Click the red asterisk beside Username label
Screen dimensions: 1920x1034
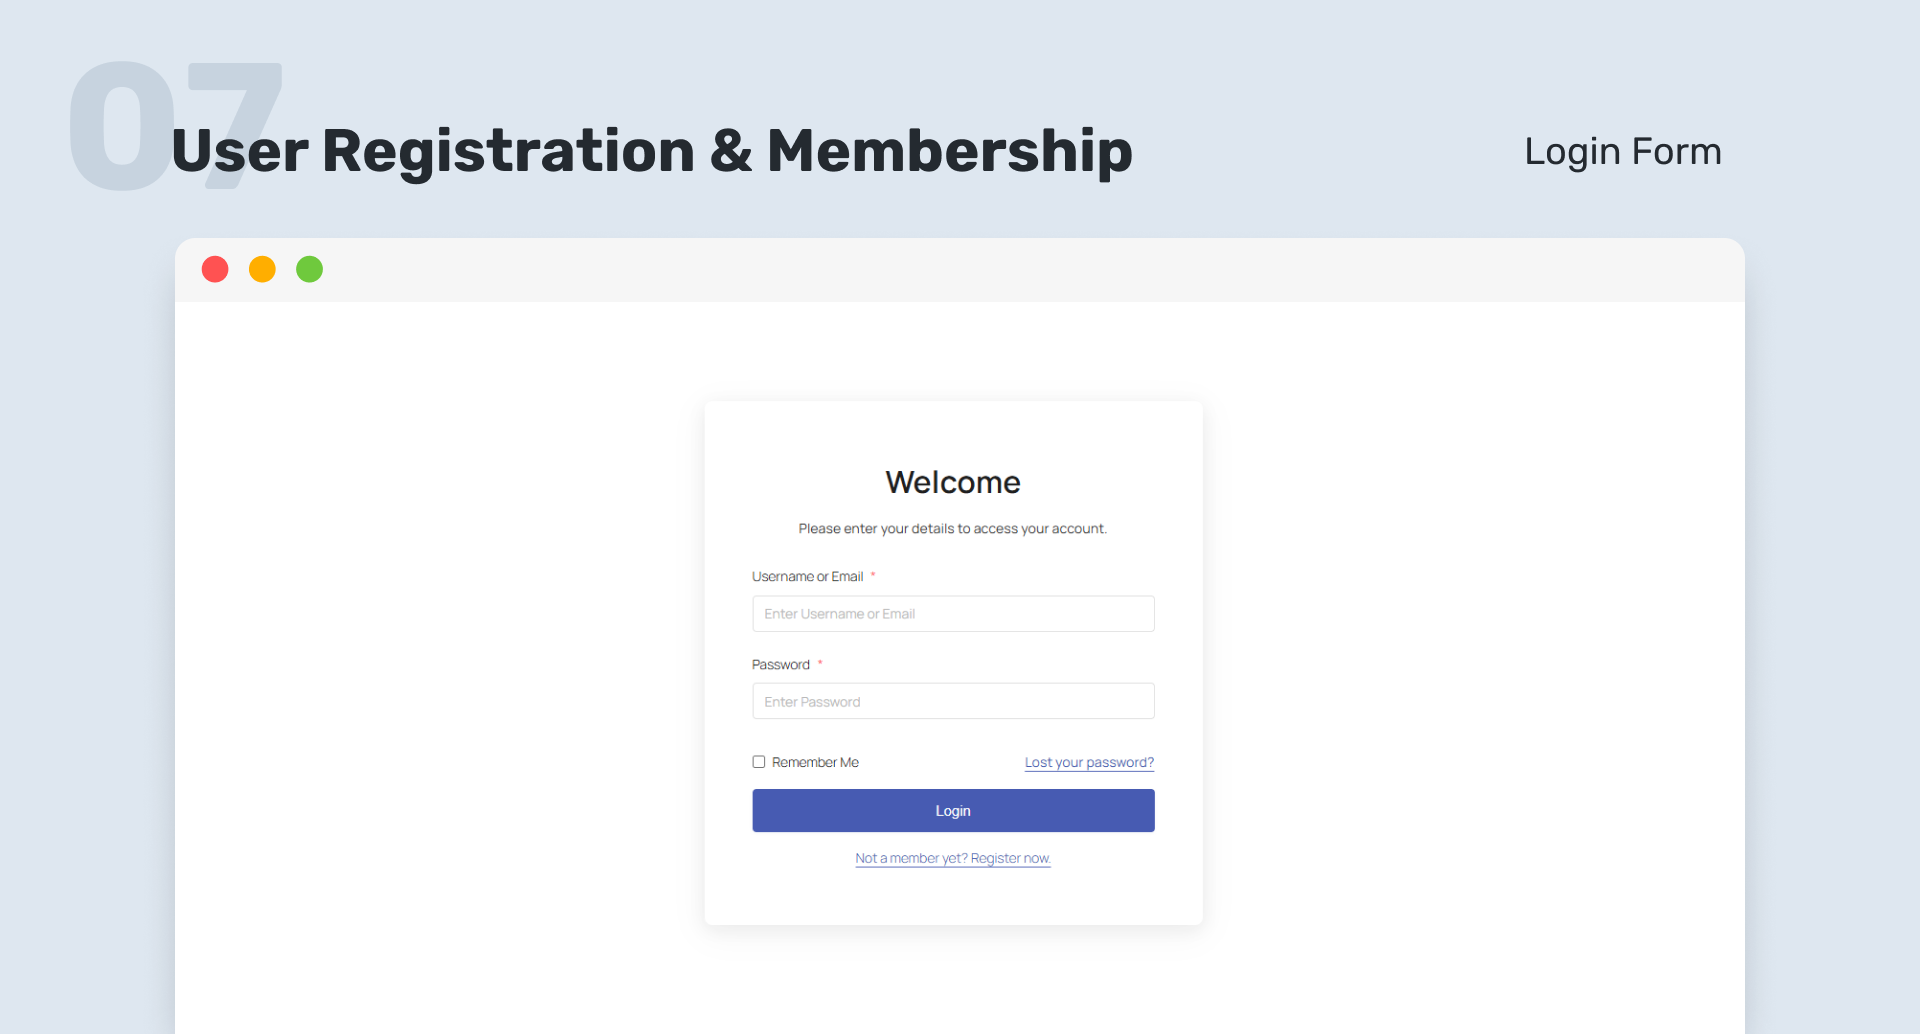click(x=873, y=575)
